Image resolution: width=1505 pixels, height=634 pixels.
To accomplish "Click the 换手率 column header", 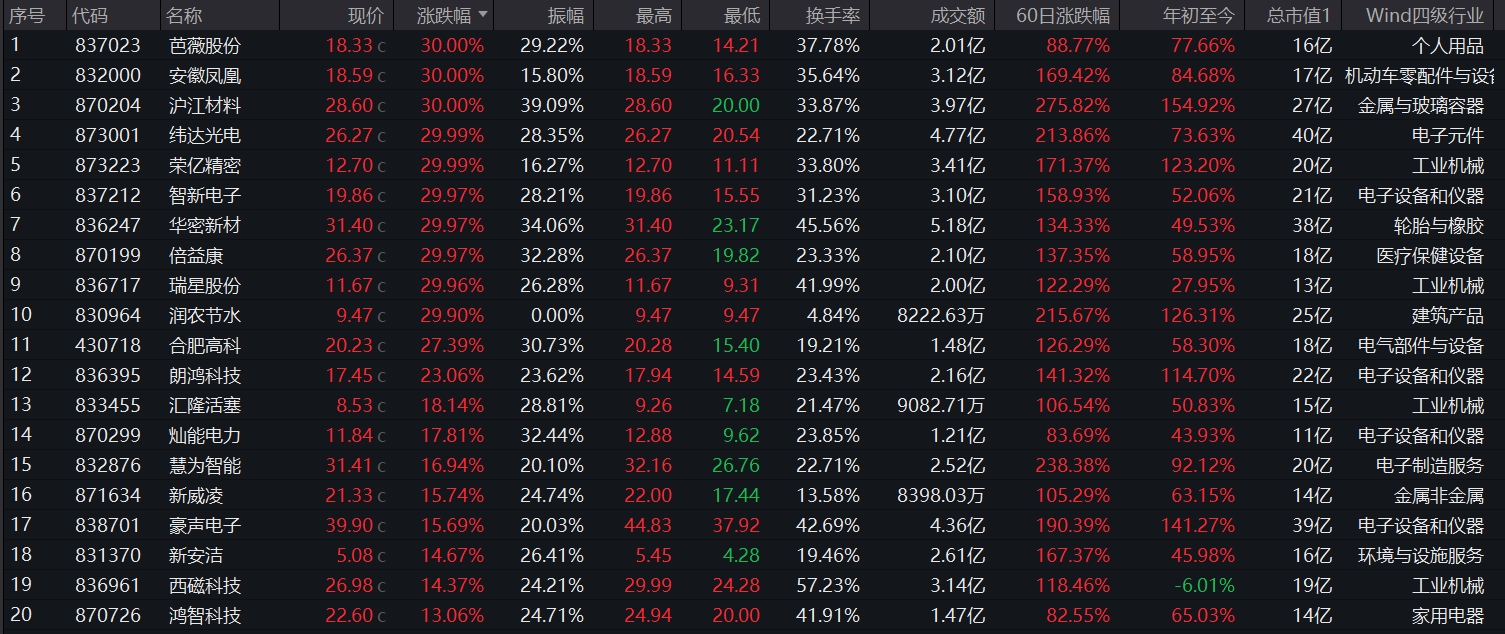I will [x=833, y=15].
